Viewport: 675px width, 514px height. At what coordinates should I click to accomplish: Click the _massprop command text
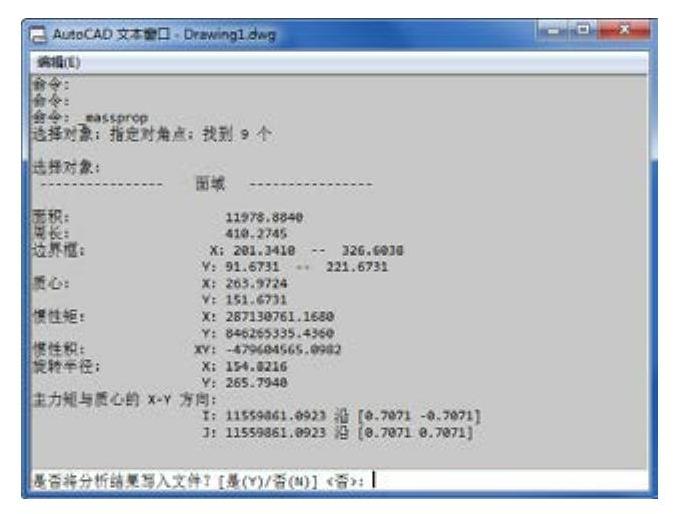click(115, 118)
